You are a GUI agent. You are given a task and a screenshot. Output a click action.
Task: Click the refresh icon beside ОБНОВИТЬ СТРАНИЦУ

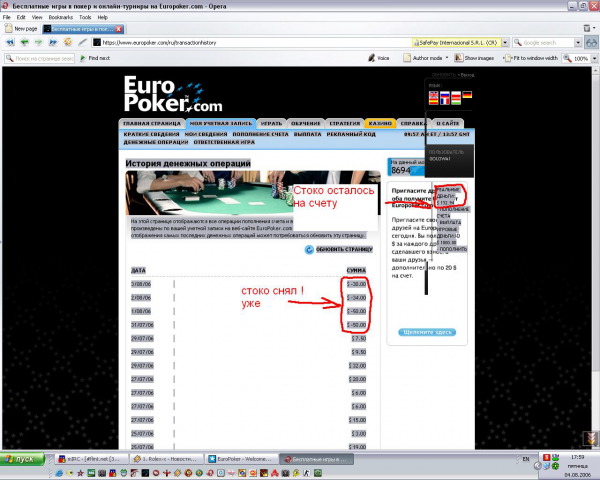coord(309,250)
